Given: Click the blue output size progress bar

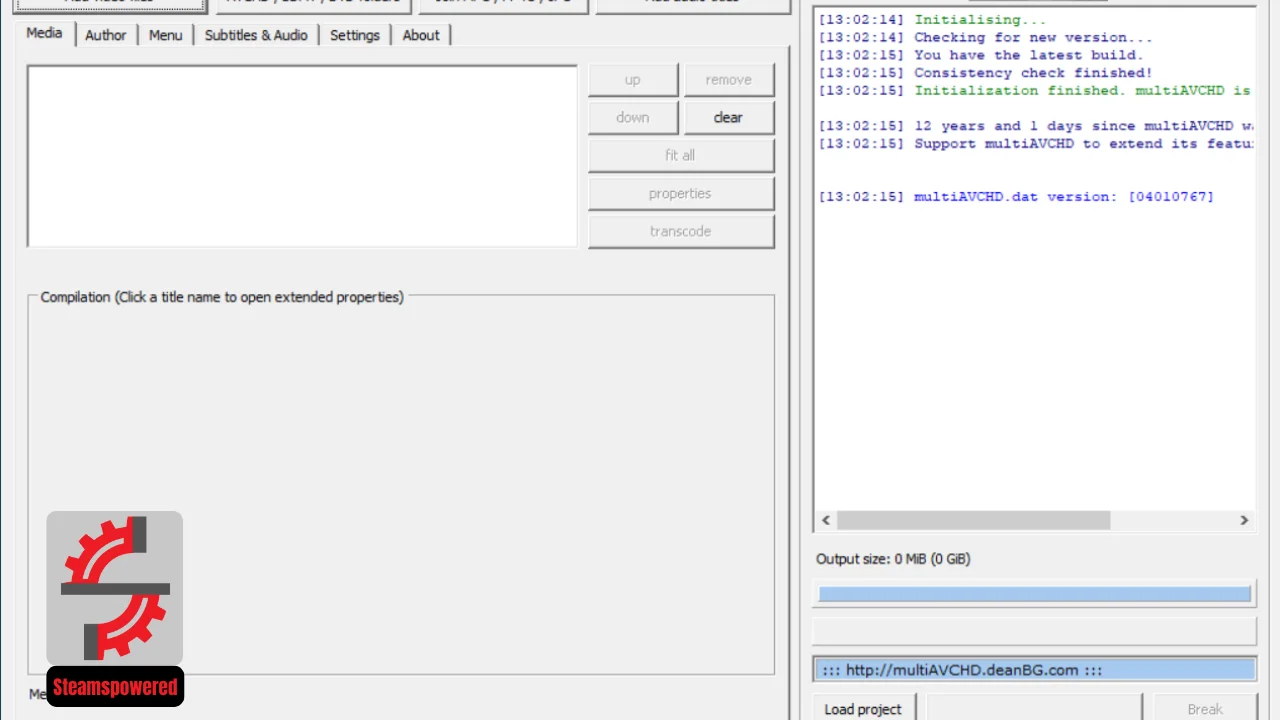Looking at the screenshot, I should coord(1034,594).
